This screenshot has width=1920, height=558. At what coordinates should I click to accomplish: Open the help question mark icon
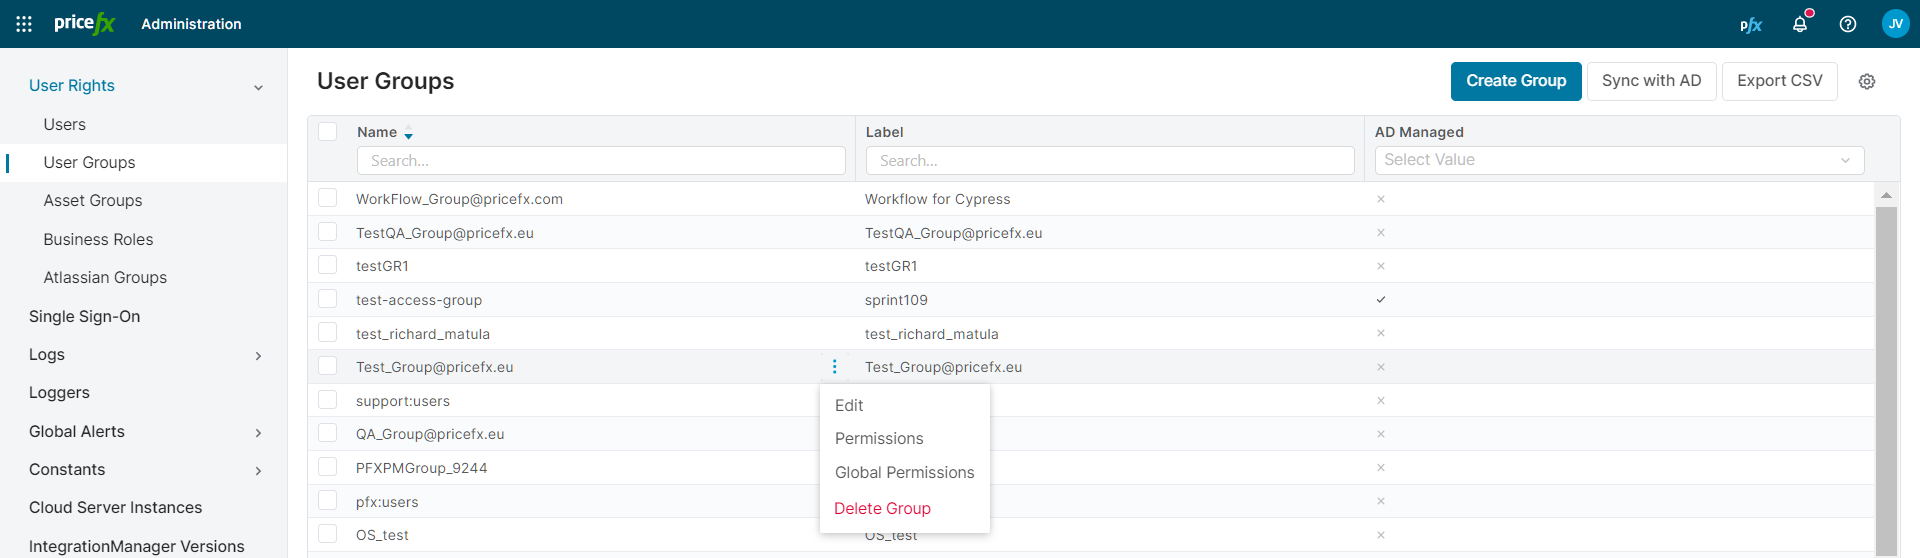coord(1848,24)
